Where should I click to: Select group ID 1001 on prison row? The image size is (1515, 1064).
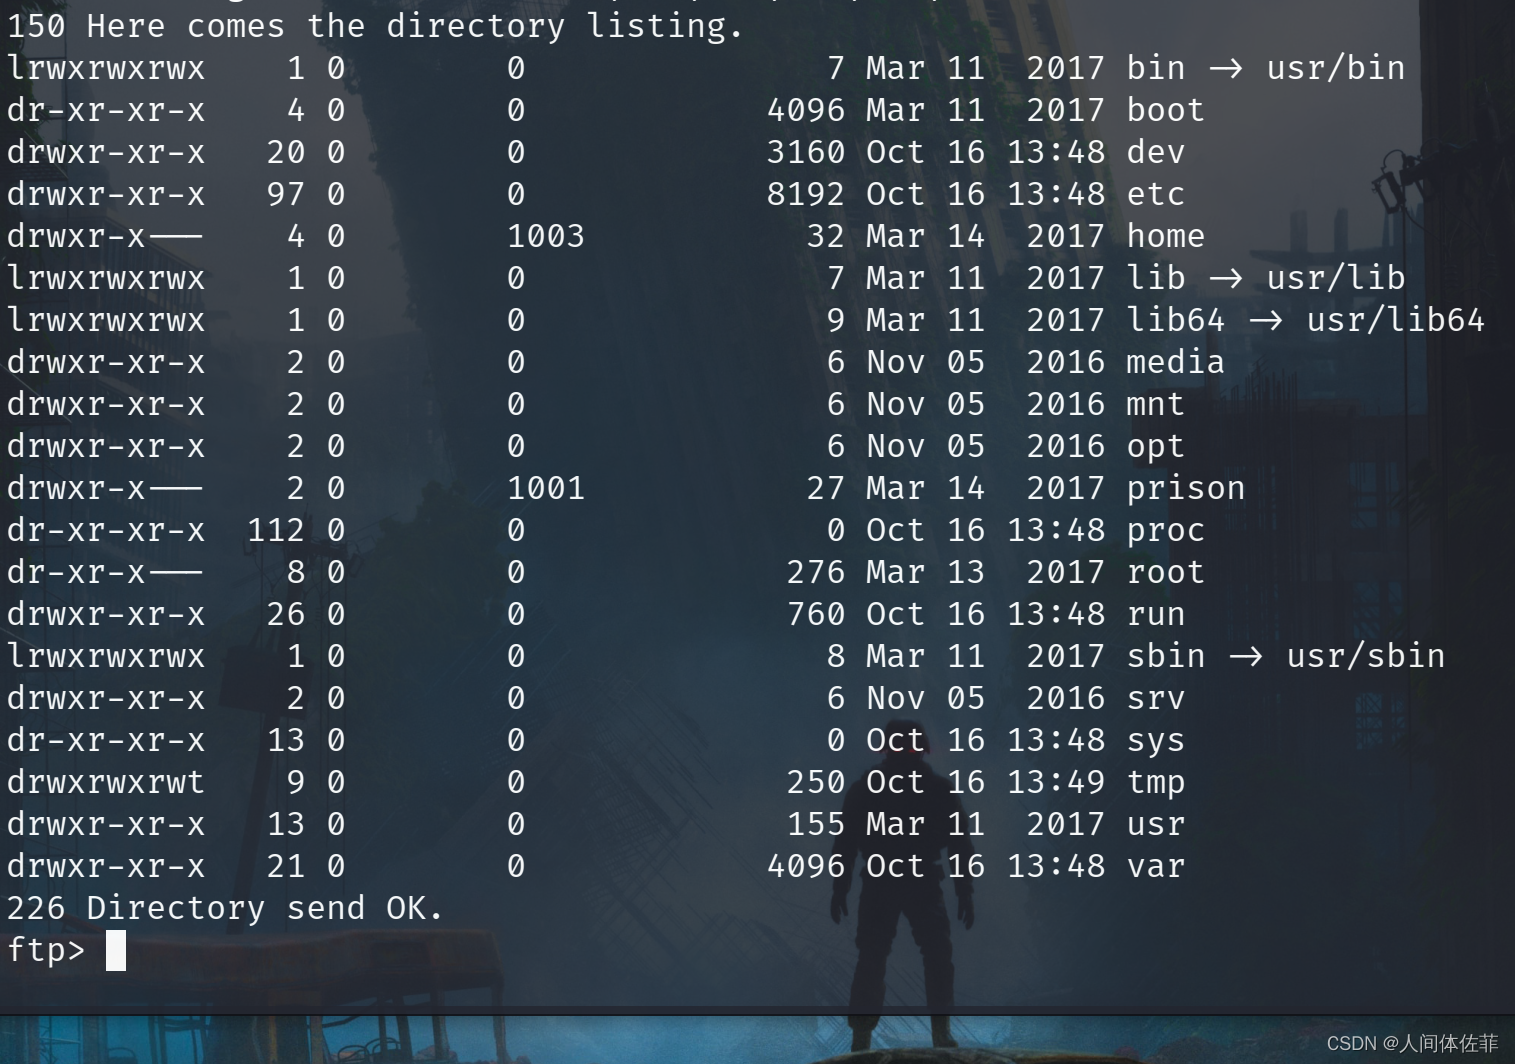[545, 488]
